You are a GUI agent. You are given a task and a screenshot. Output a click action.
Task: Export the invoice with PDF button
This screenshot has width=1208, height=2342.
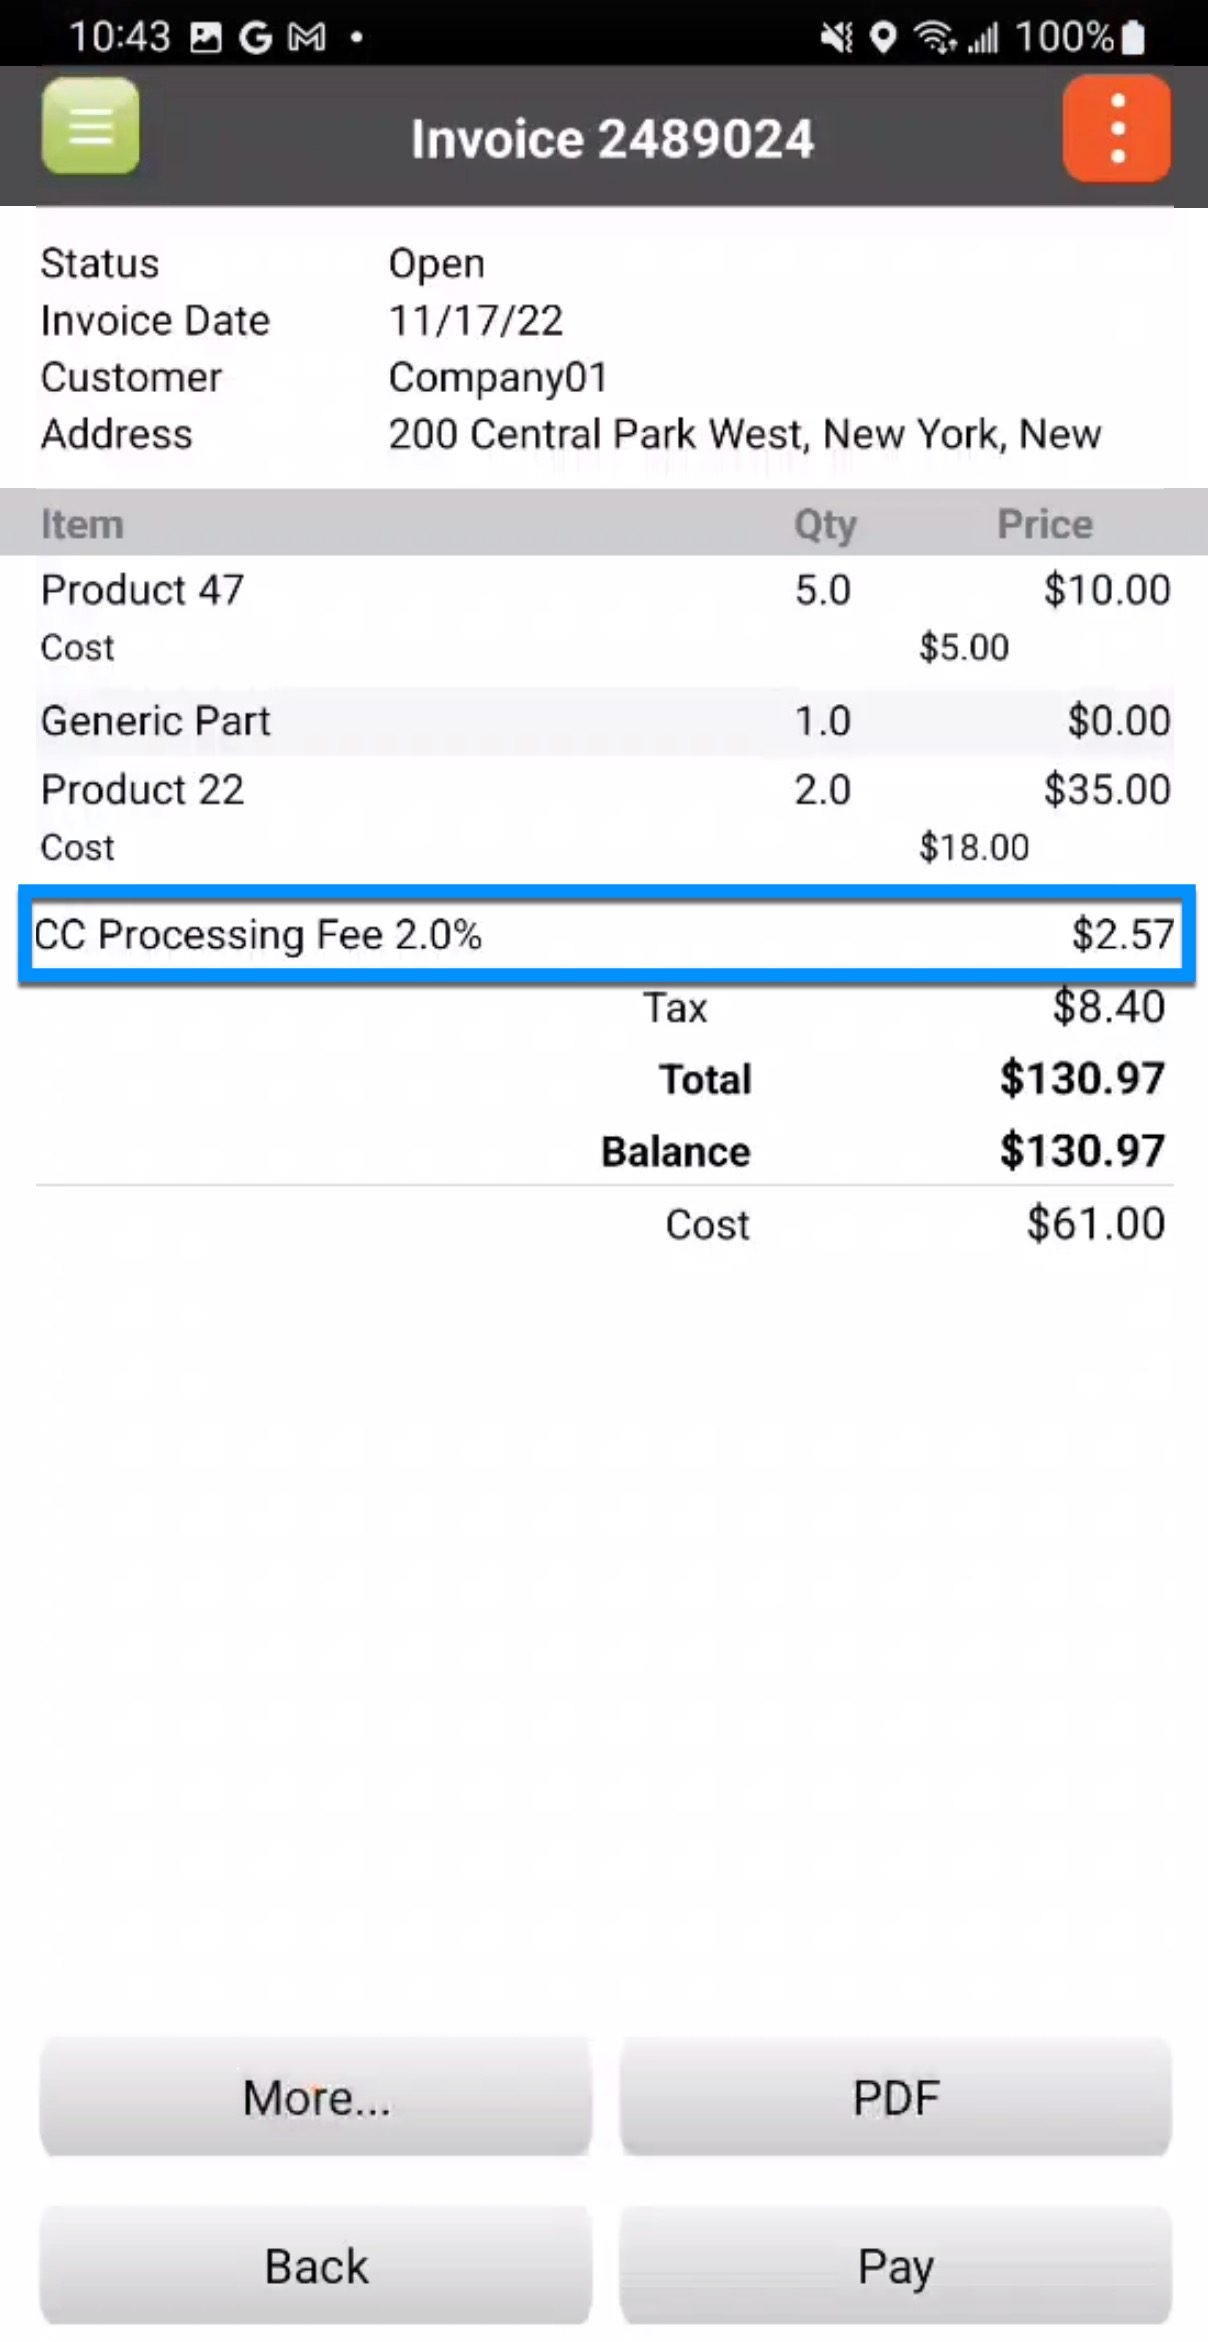tap(895, 2097)
